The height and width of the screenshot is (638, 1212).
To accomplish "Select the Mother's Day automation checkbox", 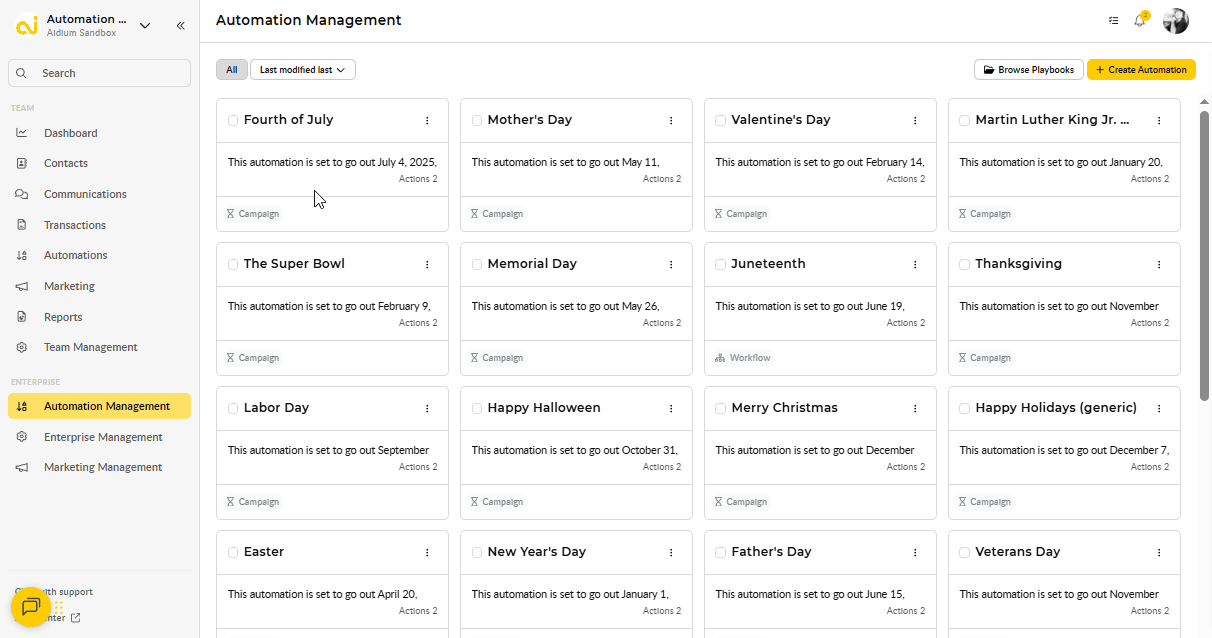I will point(477,120).
